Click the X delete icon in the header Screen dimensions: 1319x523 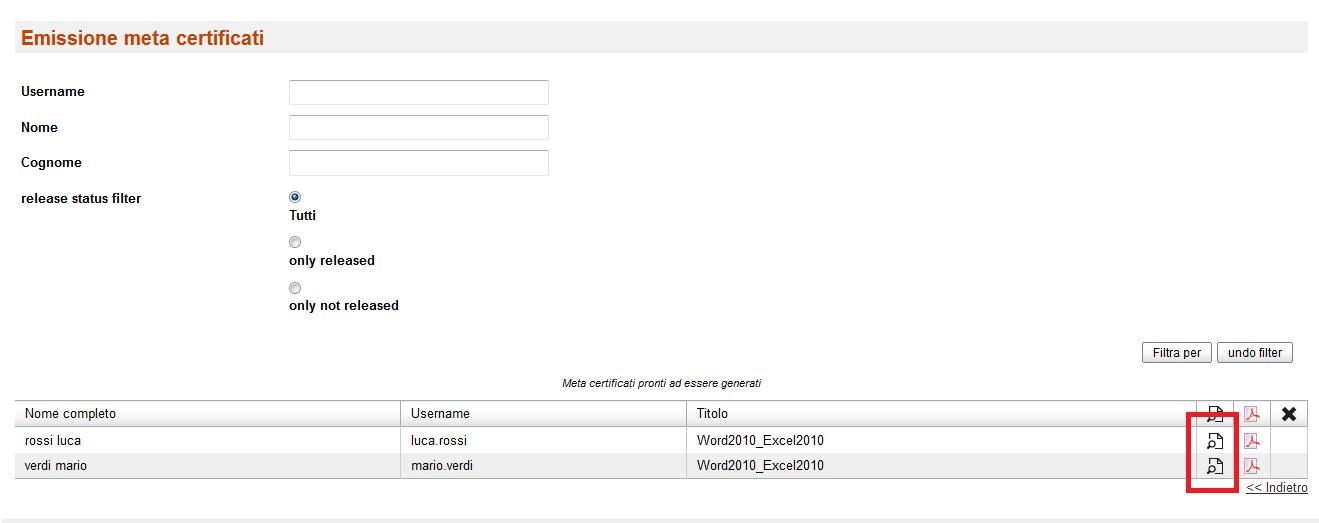coord(1289,414)
